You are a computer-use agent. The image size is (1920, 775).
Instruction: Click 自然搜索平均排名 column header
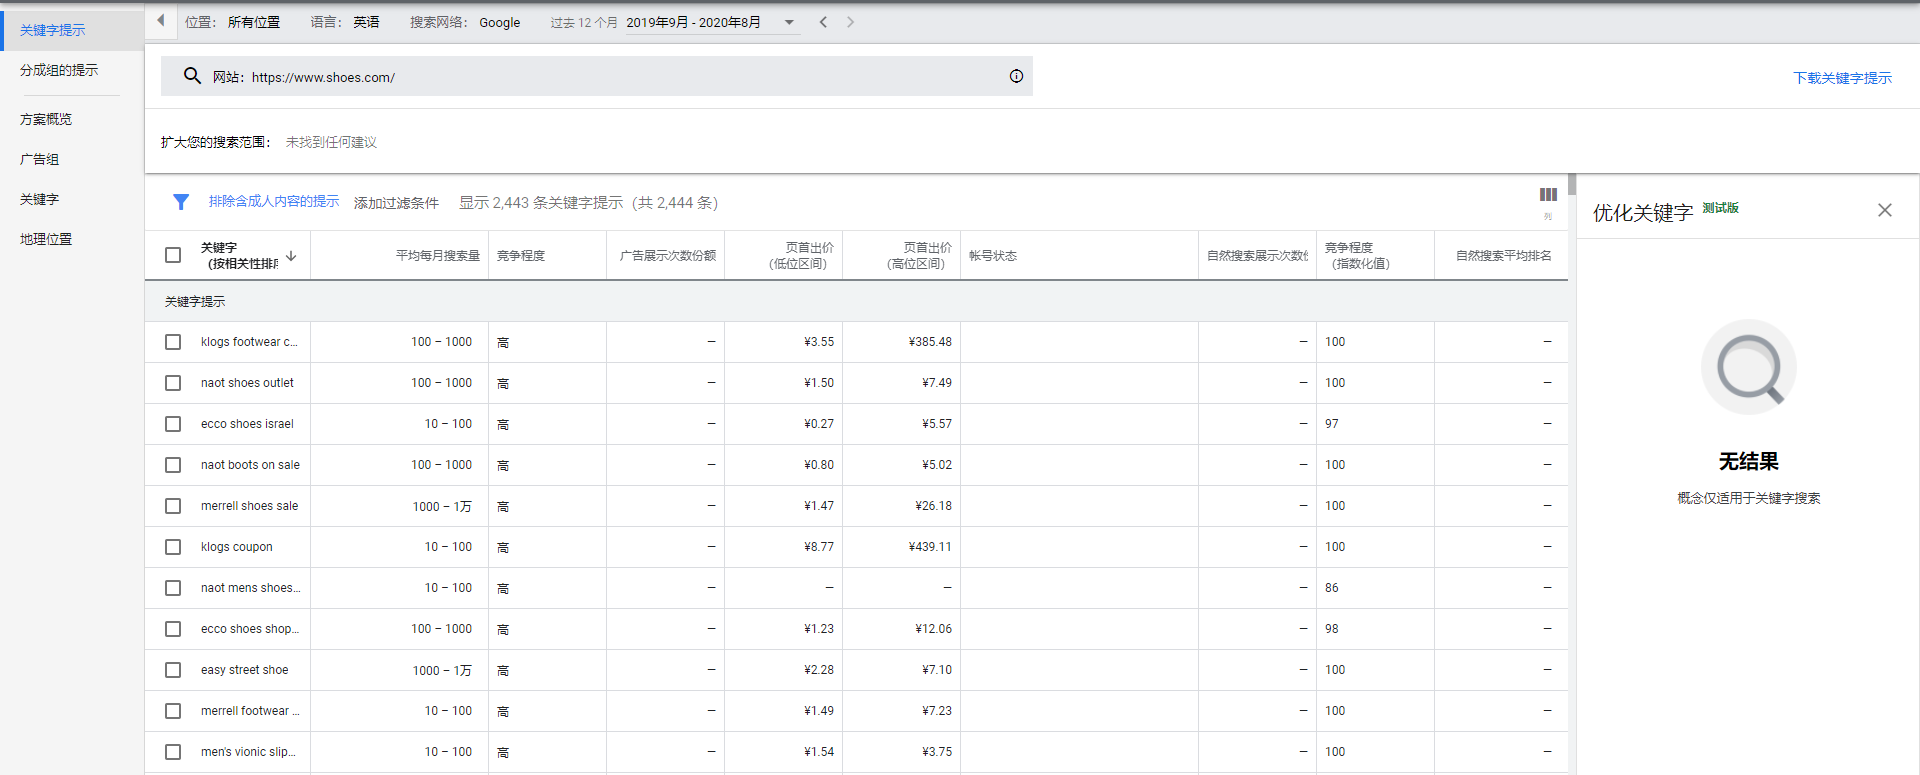(x=1503, y=256)
